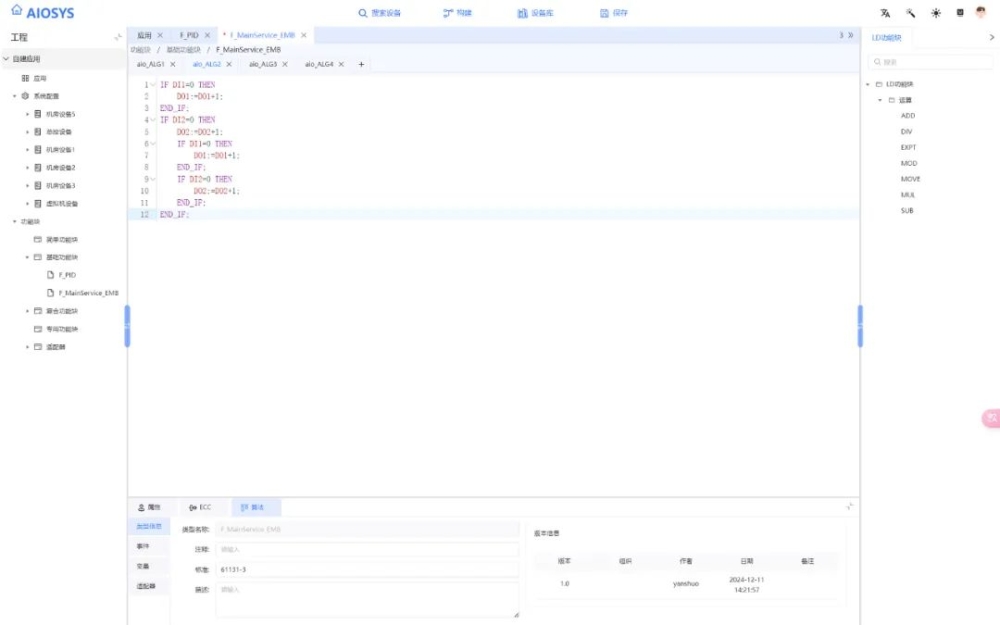
Task: Toggle the light/dark theme sun icon
Action: (936, 13)
